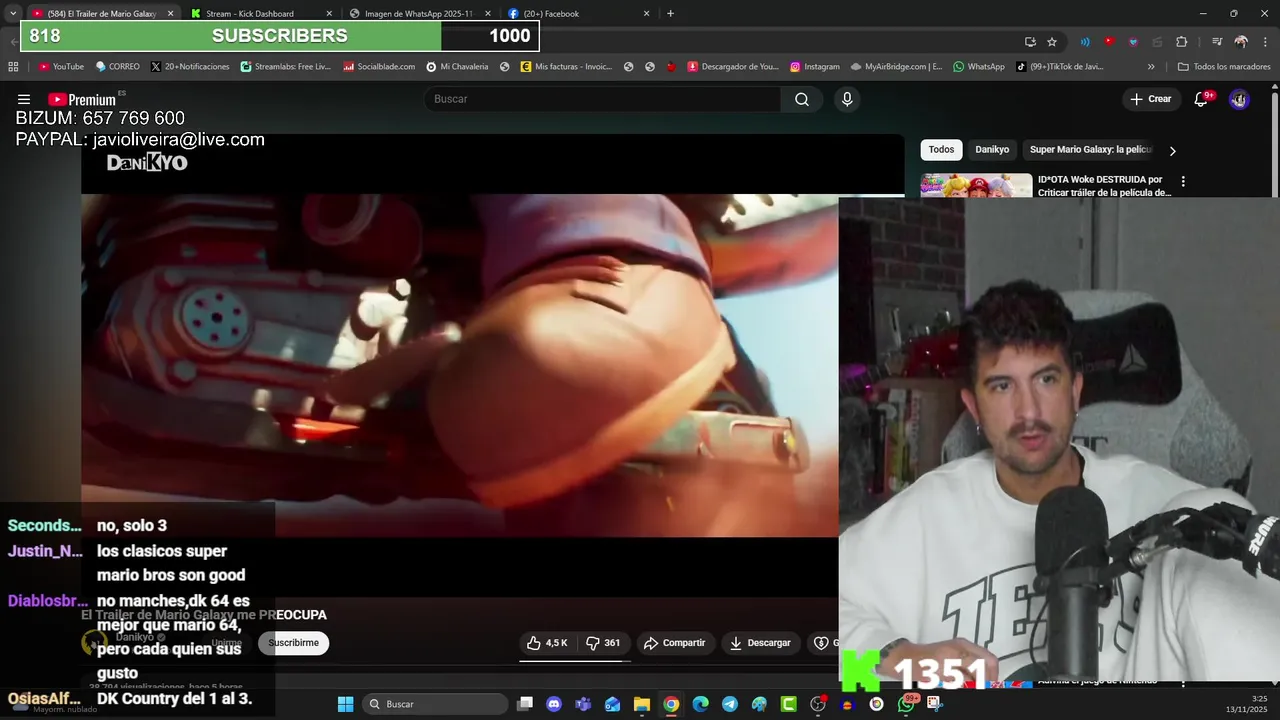
Task: Show hidden bookmarks with the double chevron
Action: (1151, 67)
